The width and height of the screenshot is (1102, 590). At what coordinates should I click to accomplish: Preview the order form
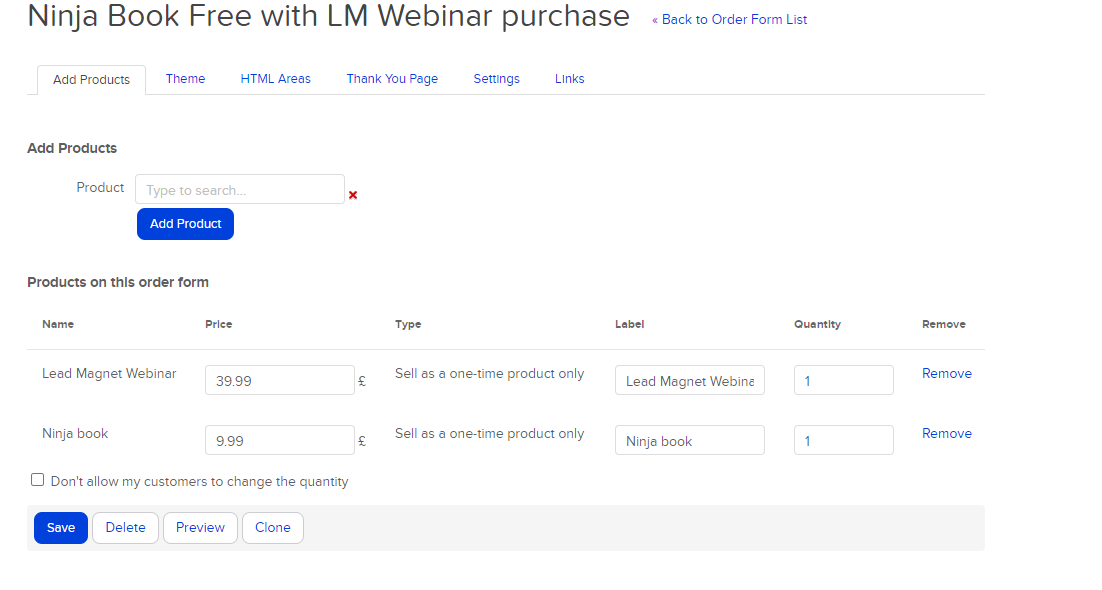200,527
